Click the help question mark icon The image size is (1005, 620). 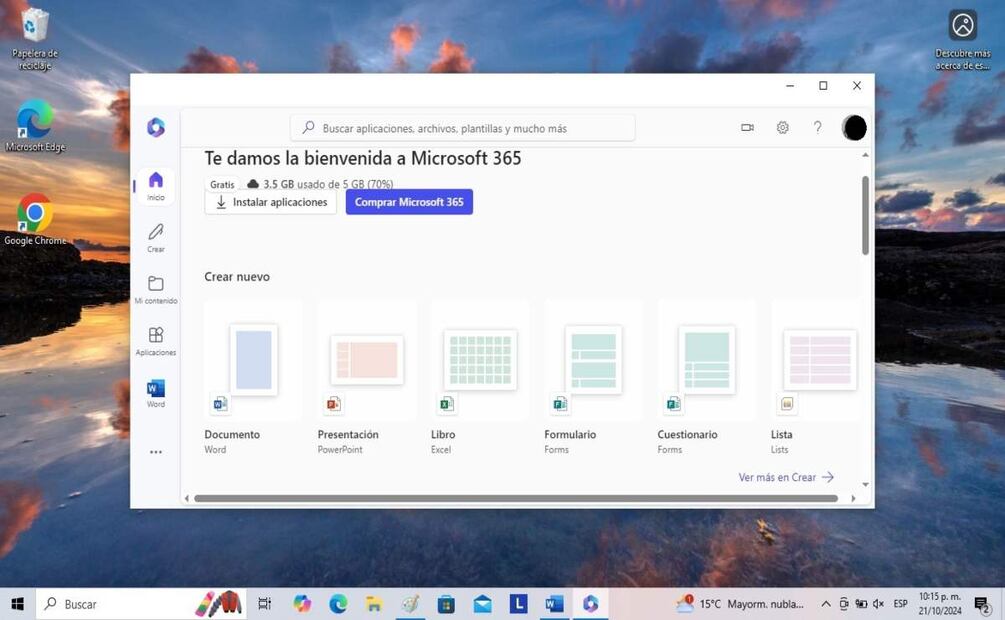817,128
